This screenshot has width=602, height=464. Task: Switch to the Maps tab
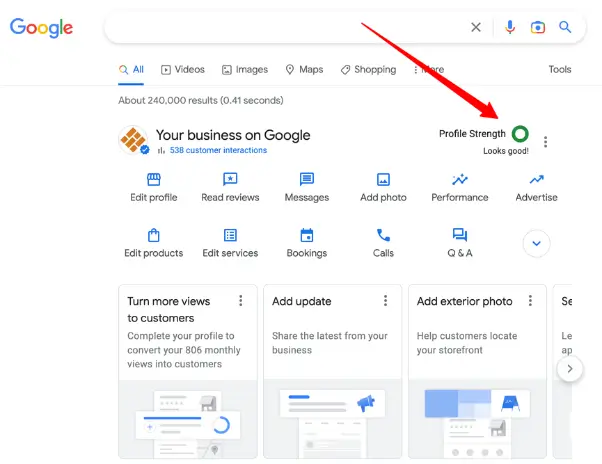click(304, 69)
